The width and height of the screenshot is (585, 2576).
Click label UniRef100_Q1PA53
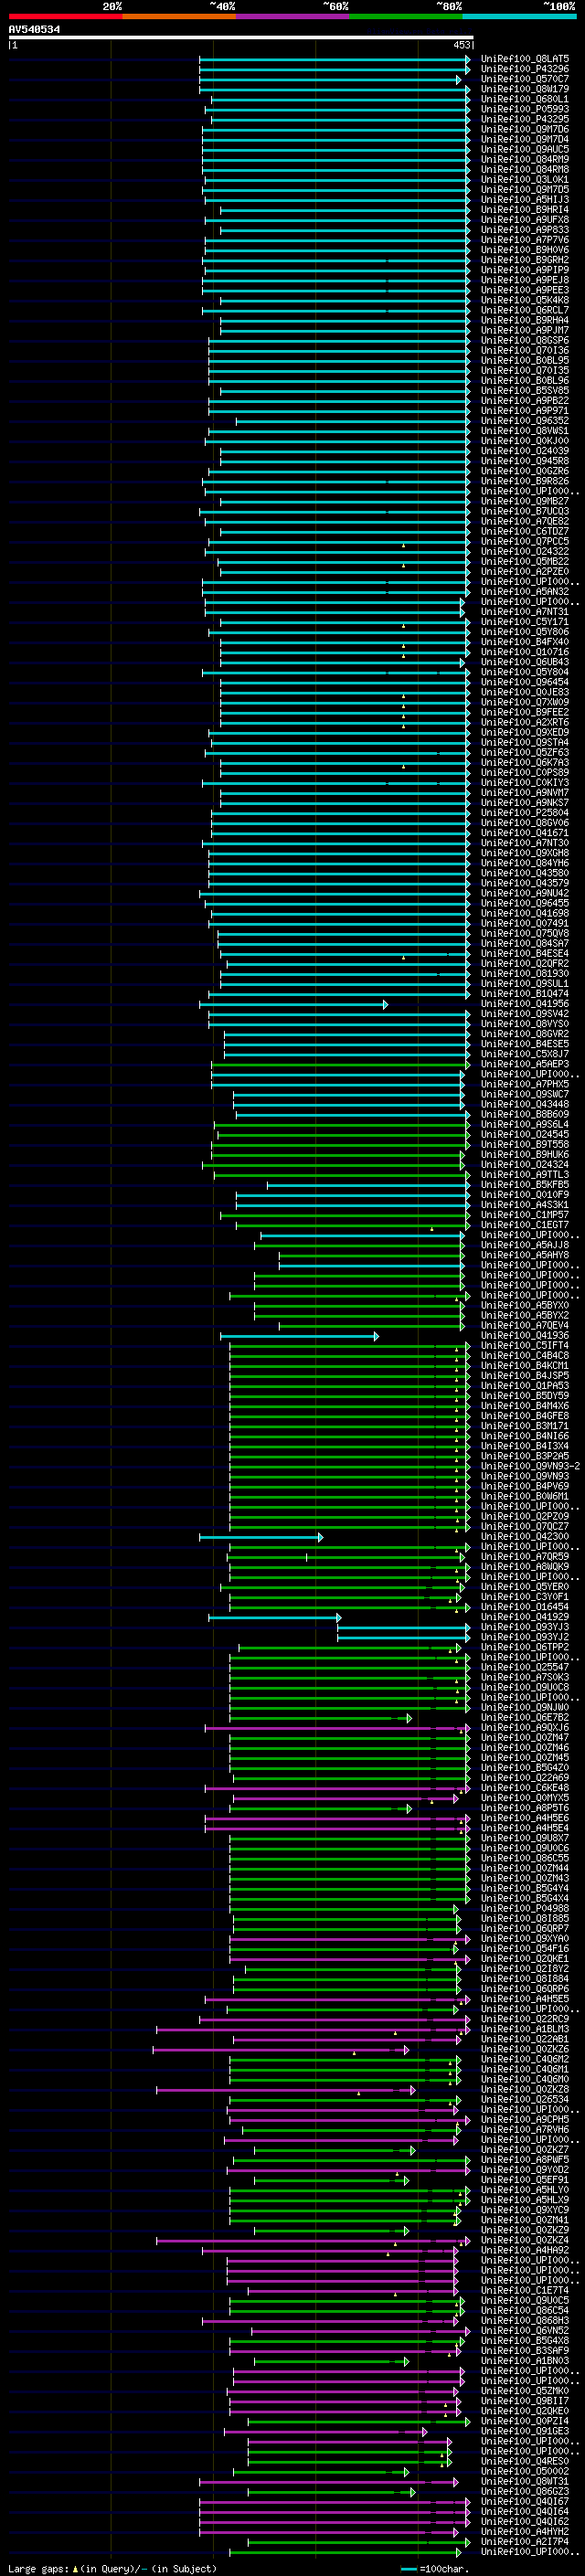525,1385
